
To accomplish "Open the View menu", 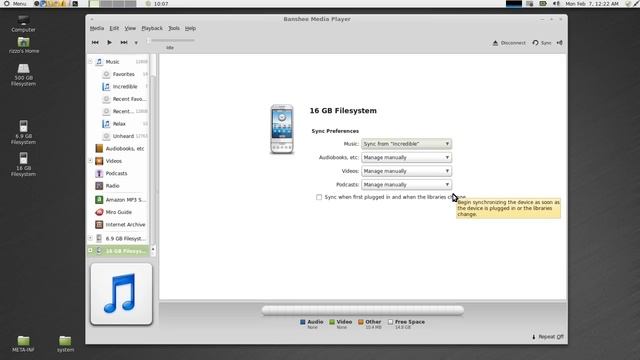I will point(130,28).
